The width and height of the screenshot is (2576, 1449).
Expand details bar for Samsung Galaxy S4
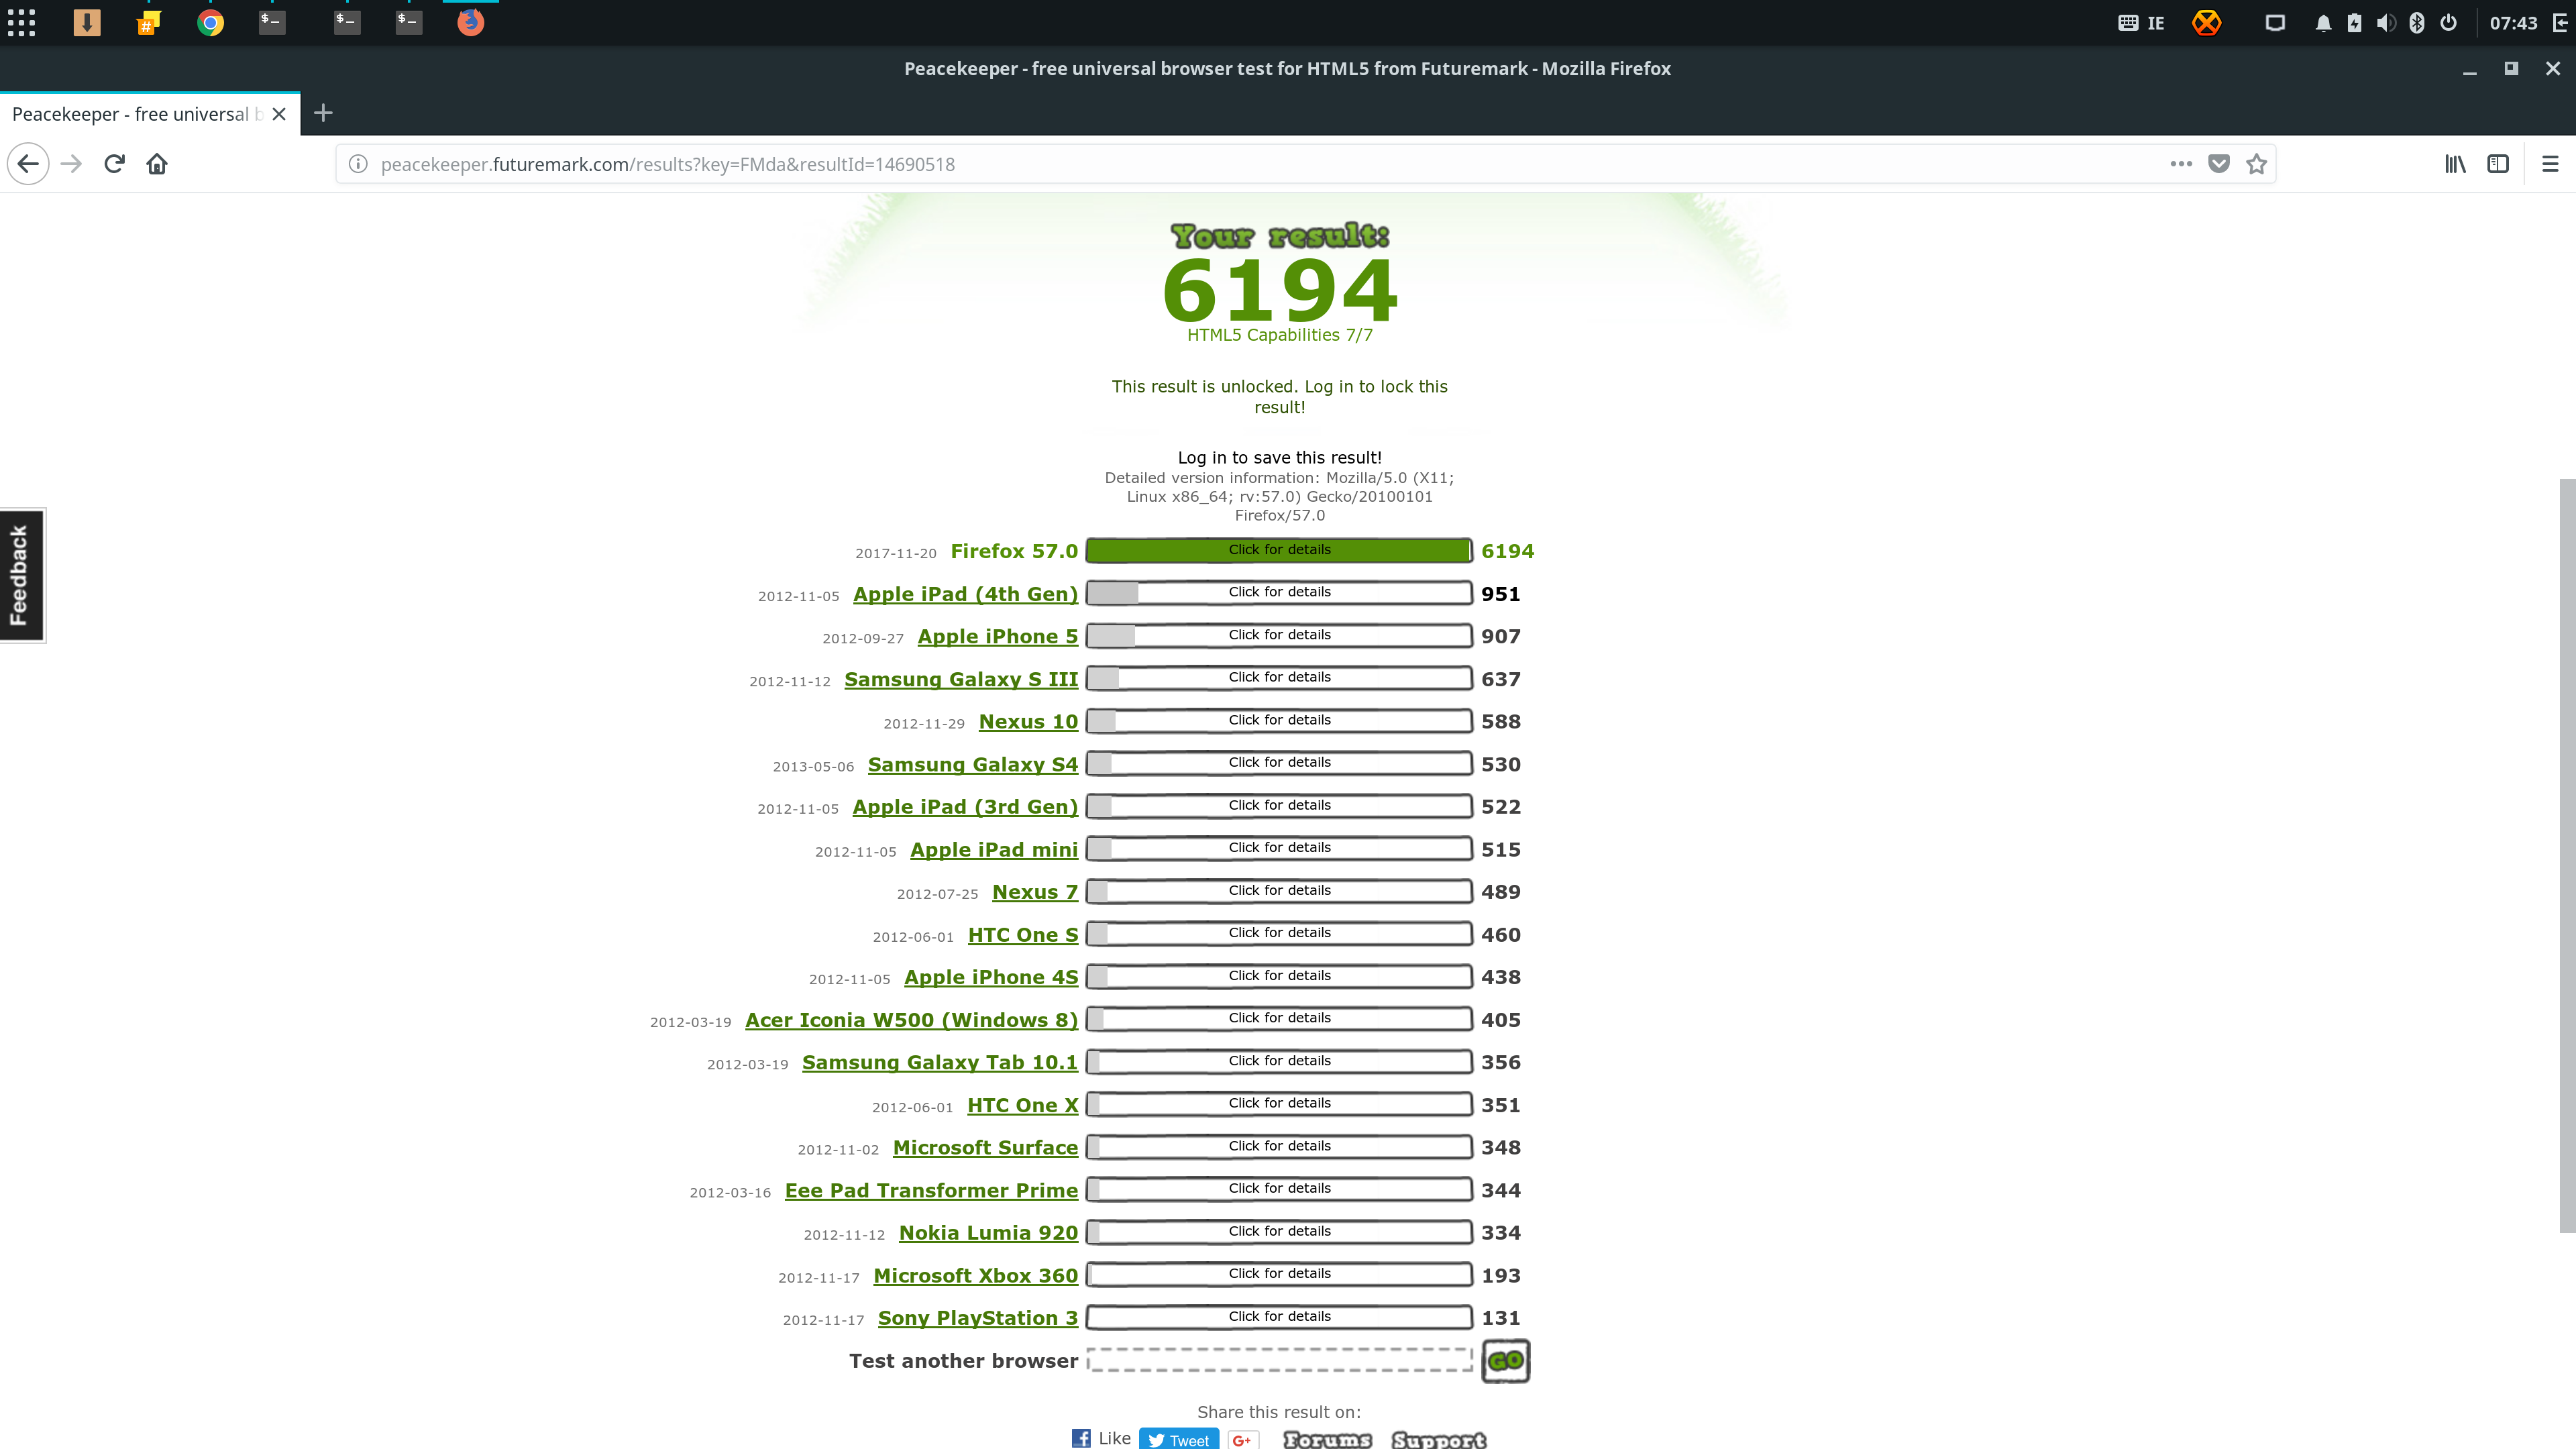pos(1279,763)
